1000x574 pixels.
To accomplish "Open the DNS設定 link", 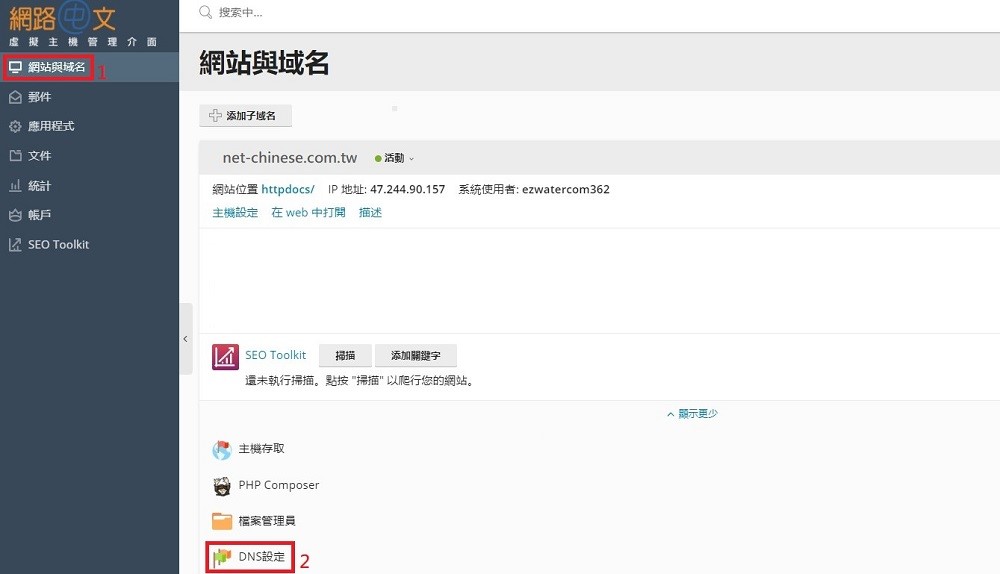I will click(261, 556).
